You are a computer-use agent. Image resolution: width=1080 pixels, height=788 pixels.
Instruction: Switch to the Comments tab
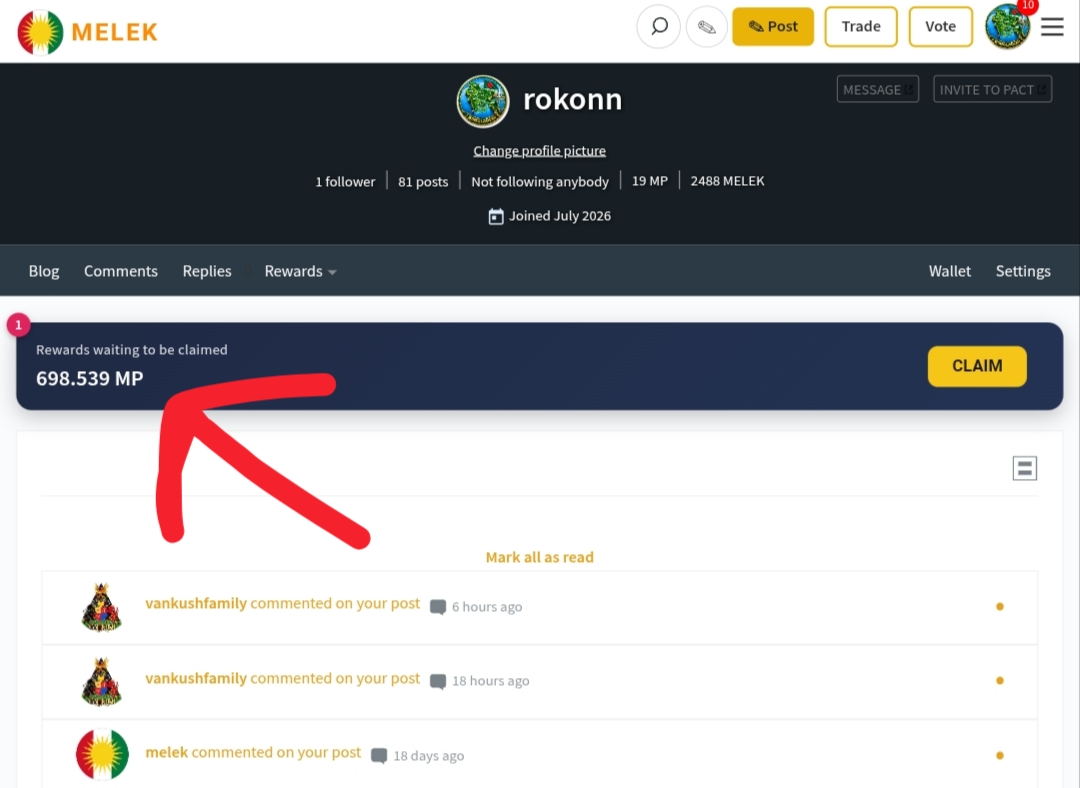(121, 271)
